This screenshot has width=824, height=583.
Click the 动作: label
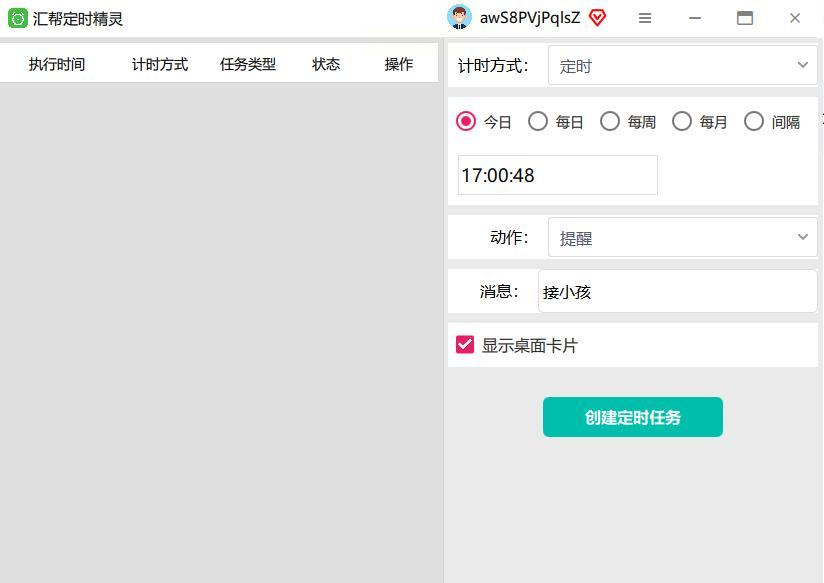click(509, 237)
